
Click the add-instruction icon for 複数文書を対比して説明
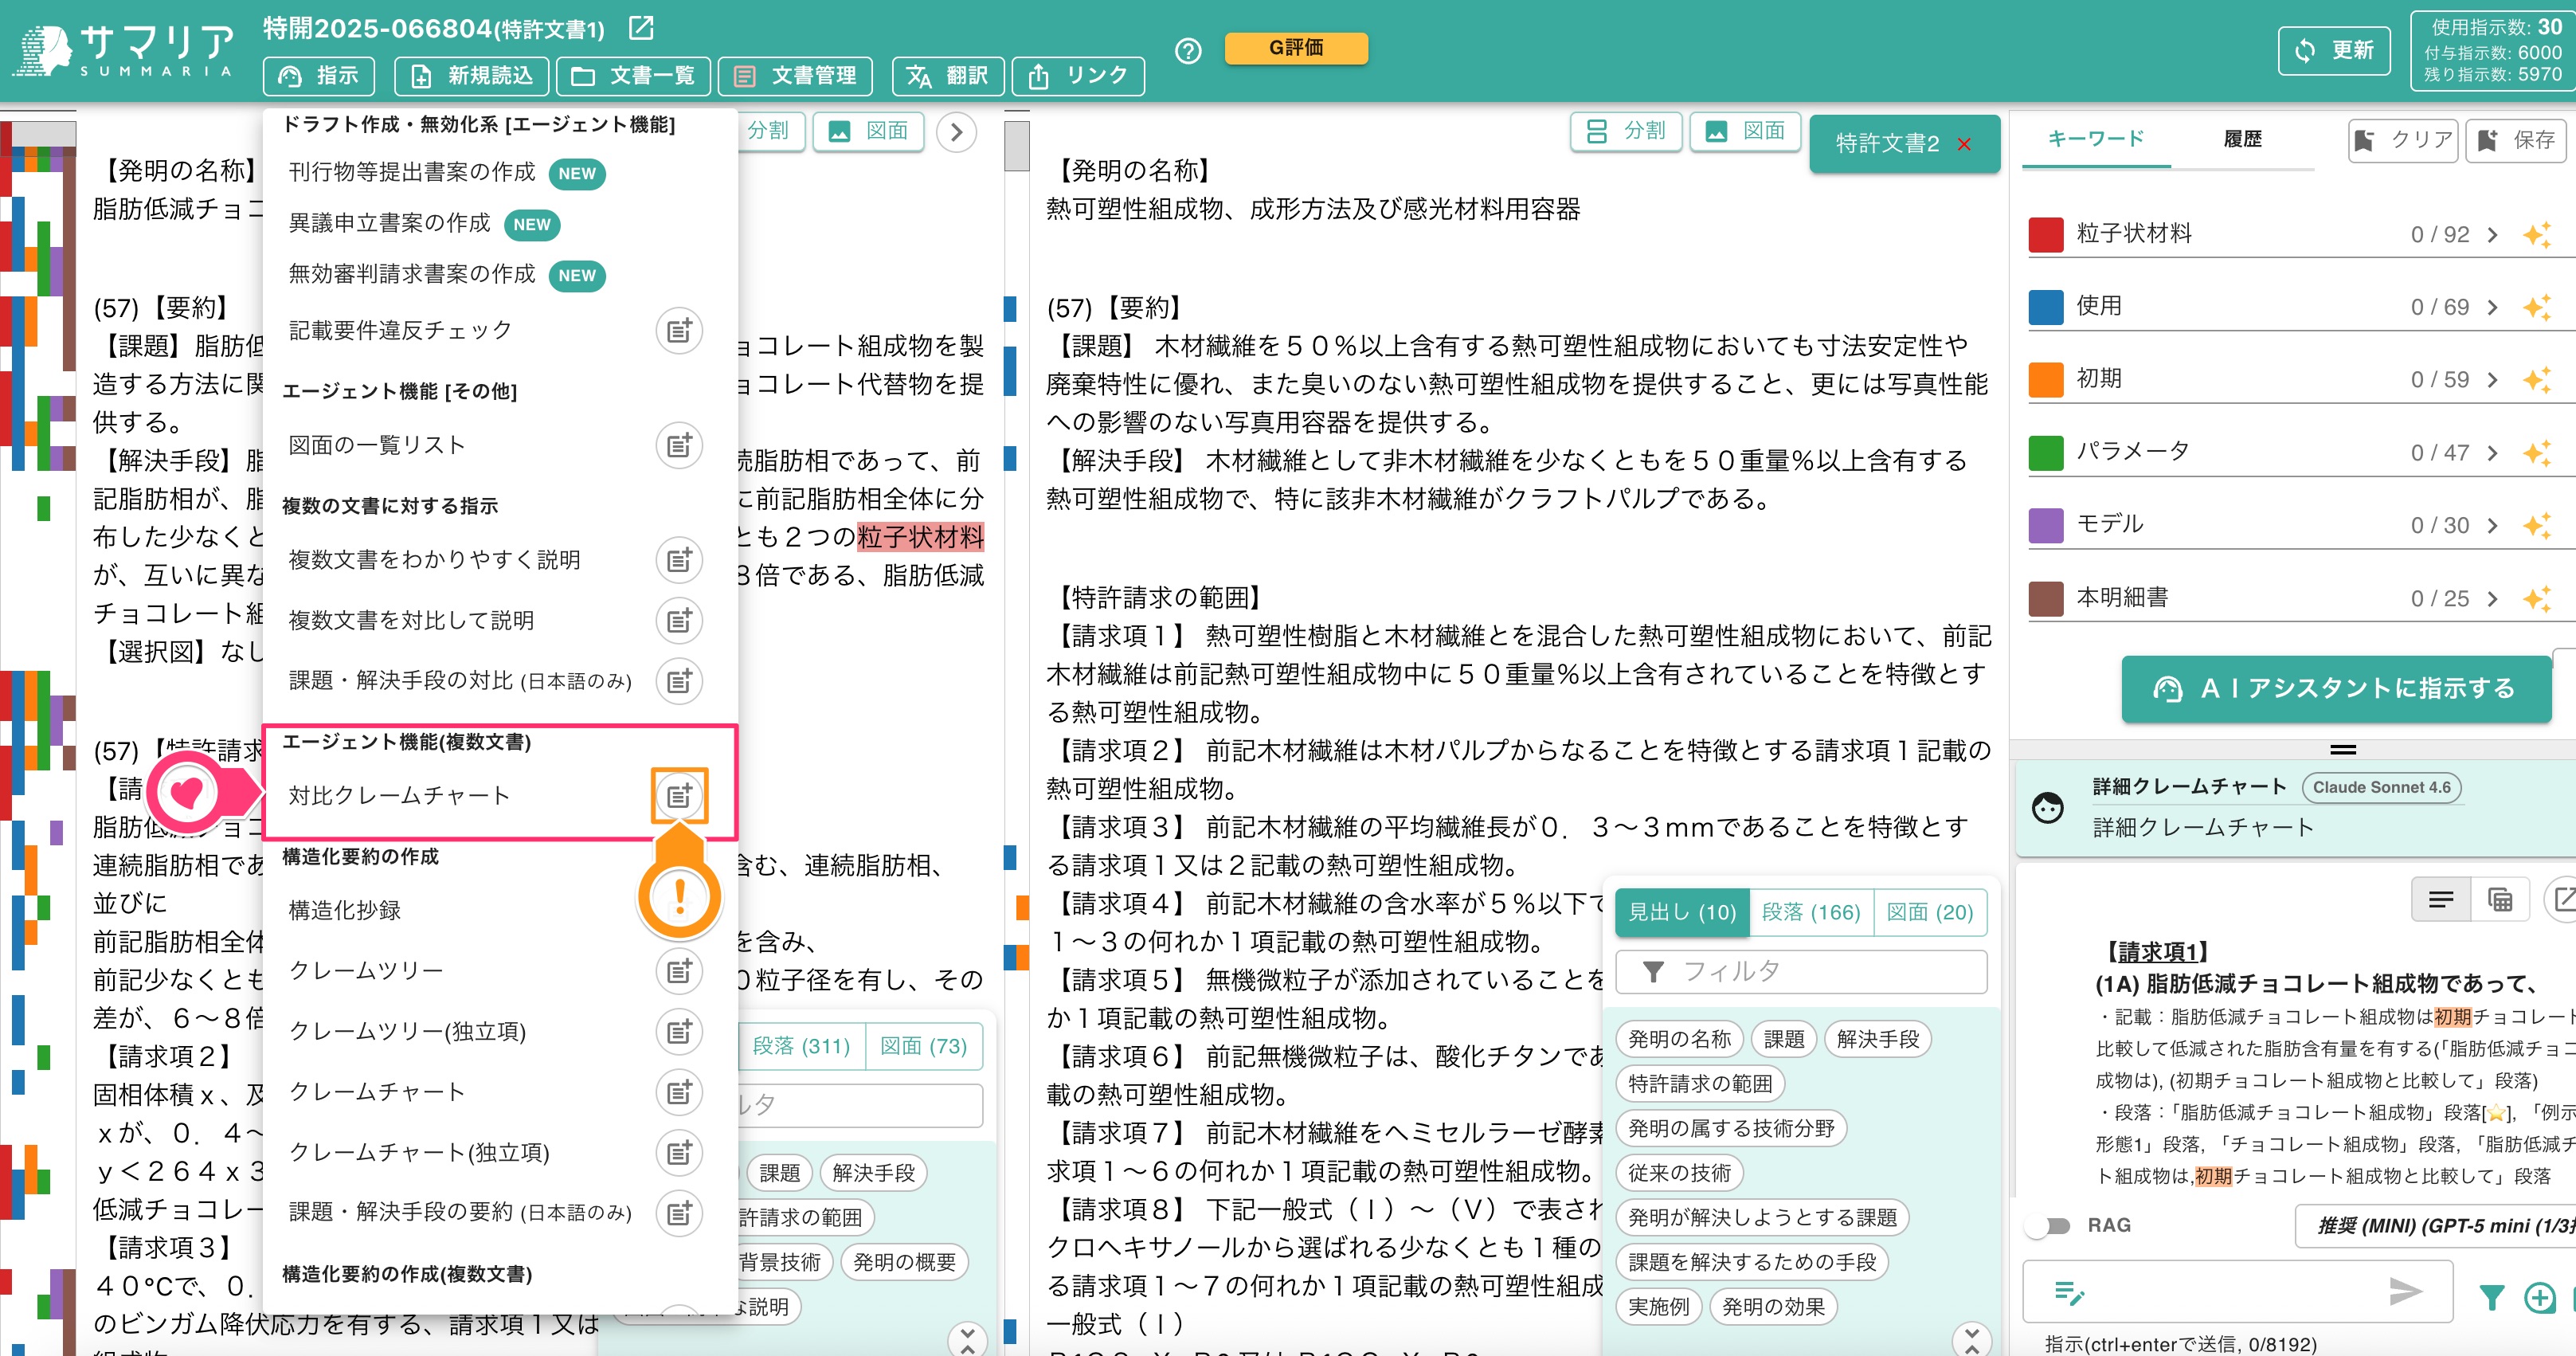pos(679,621)
